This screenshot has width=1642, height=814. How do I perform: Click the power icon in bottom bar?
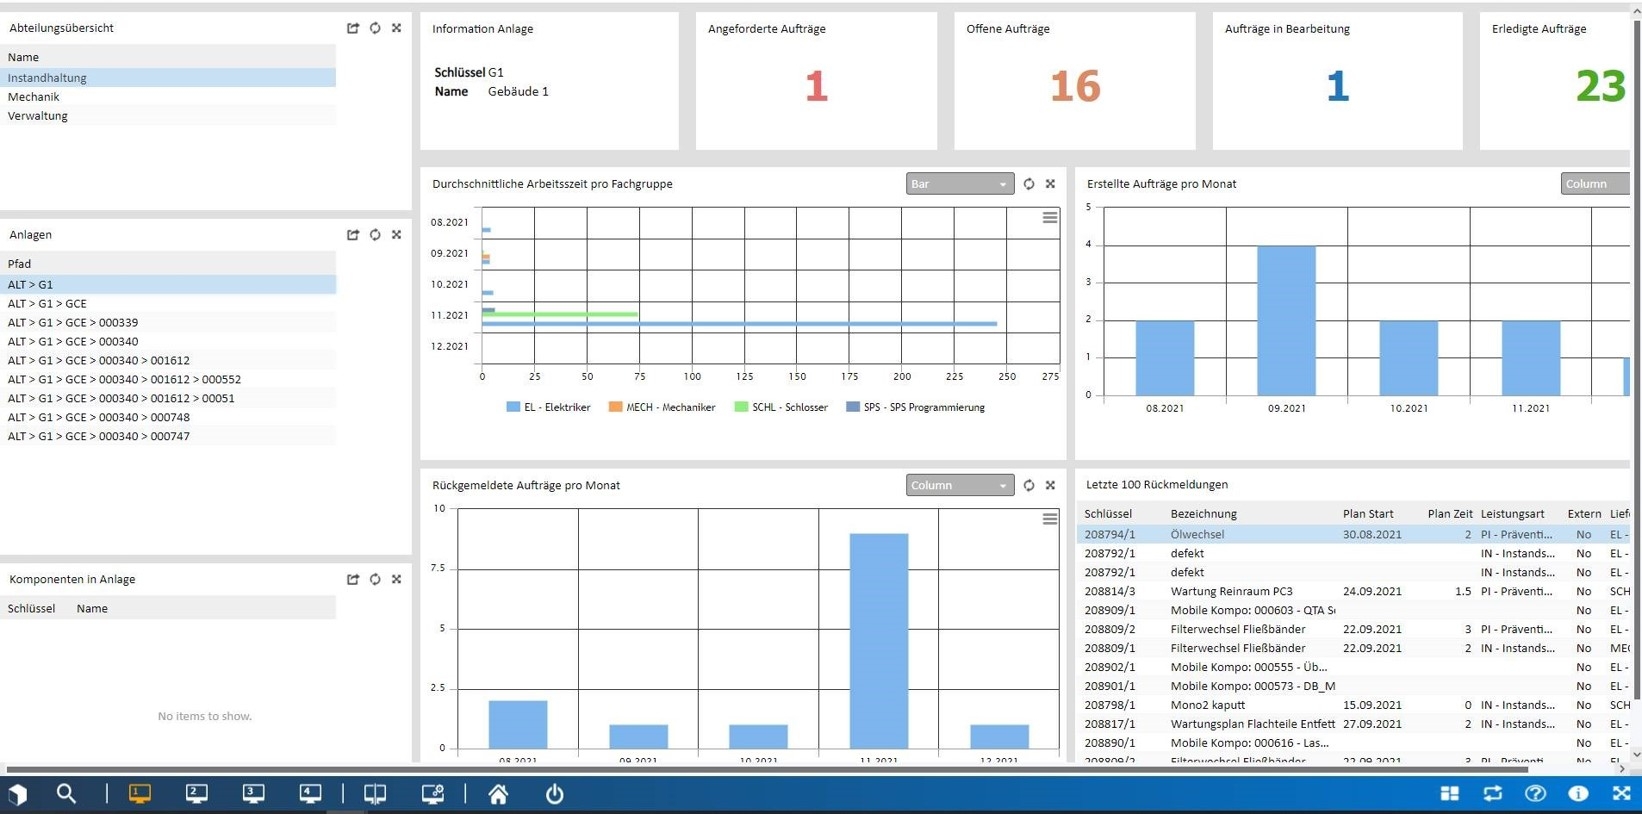point(555,794)
